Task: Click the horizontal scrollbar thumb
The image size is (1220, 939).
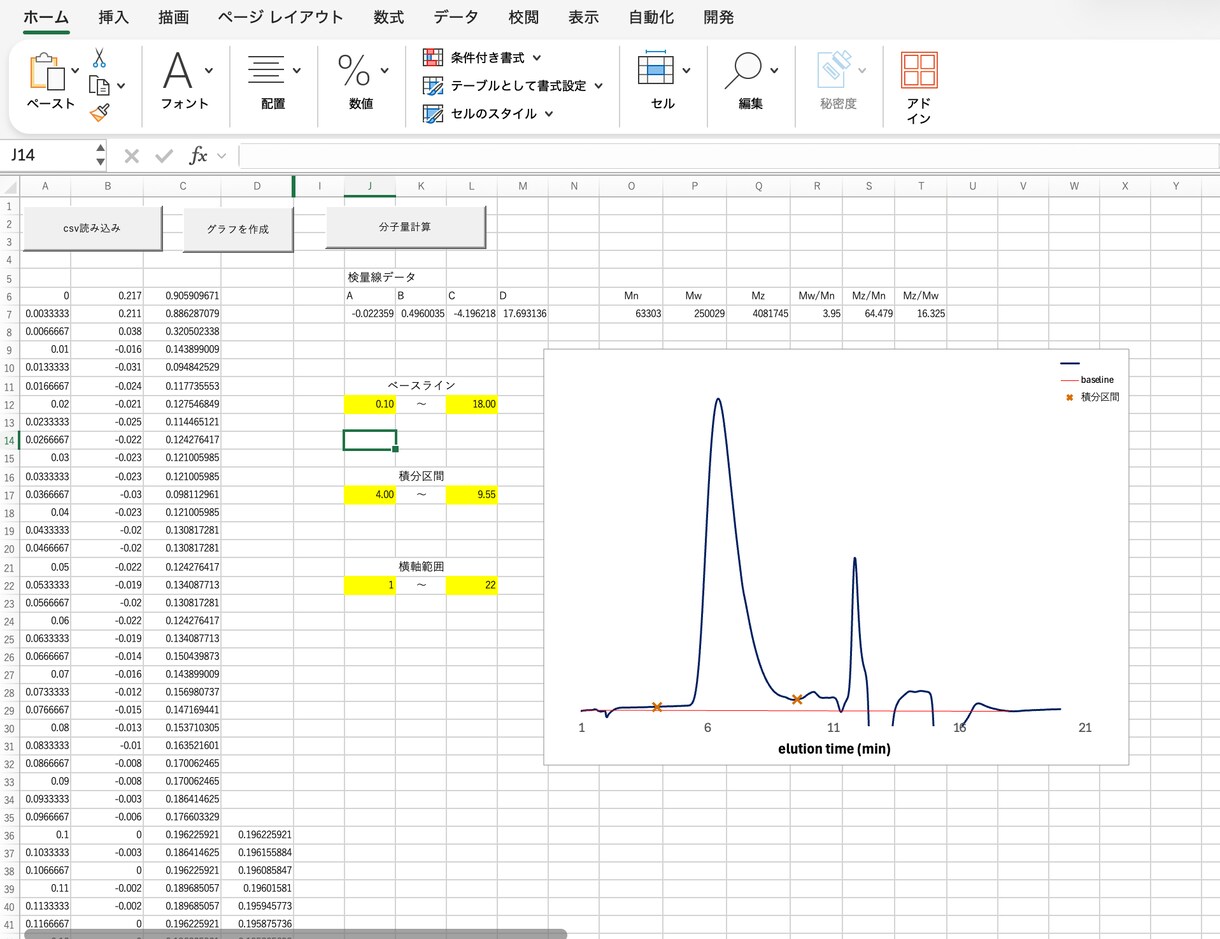Action: click(x=295, y=934)
